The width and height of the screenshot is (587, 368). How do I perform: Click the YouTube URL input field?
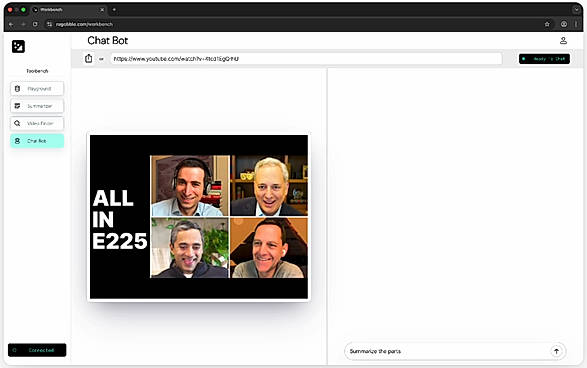click(x=306, y=59)
